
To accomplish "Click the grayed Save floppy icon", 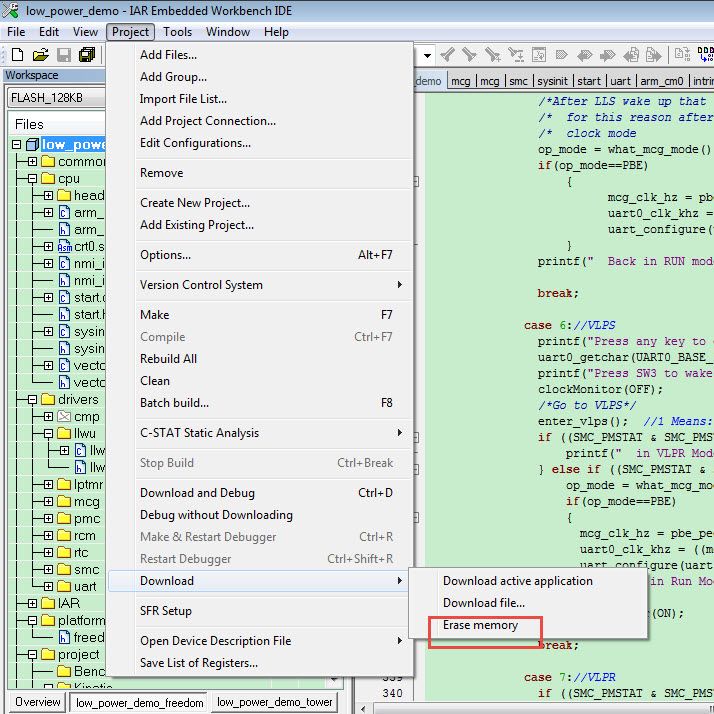I will pyautogui.click(x=64, y=55).
